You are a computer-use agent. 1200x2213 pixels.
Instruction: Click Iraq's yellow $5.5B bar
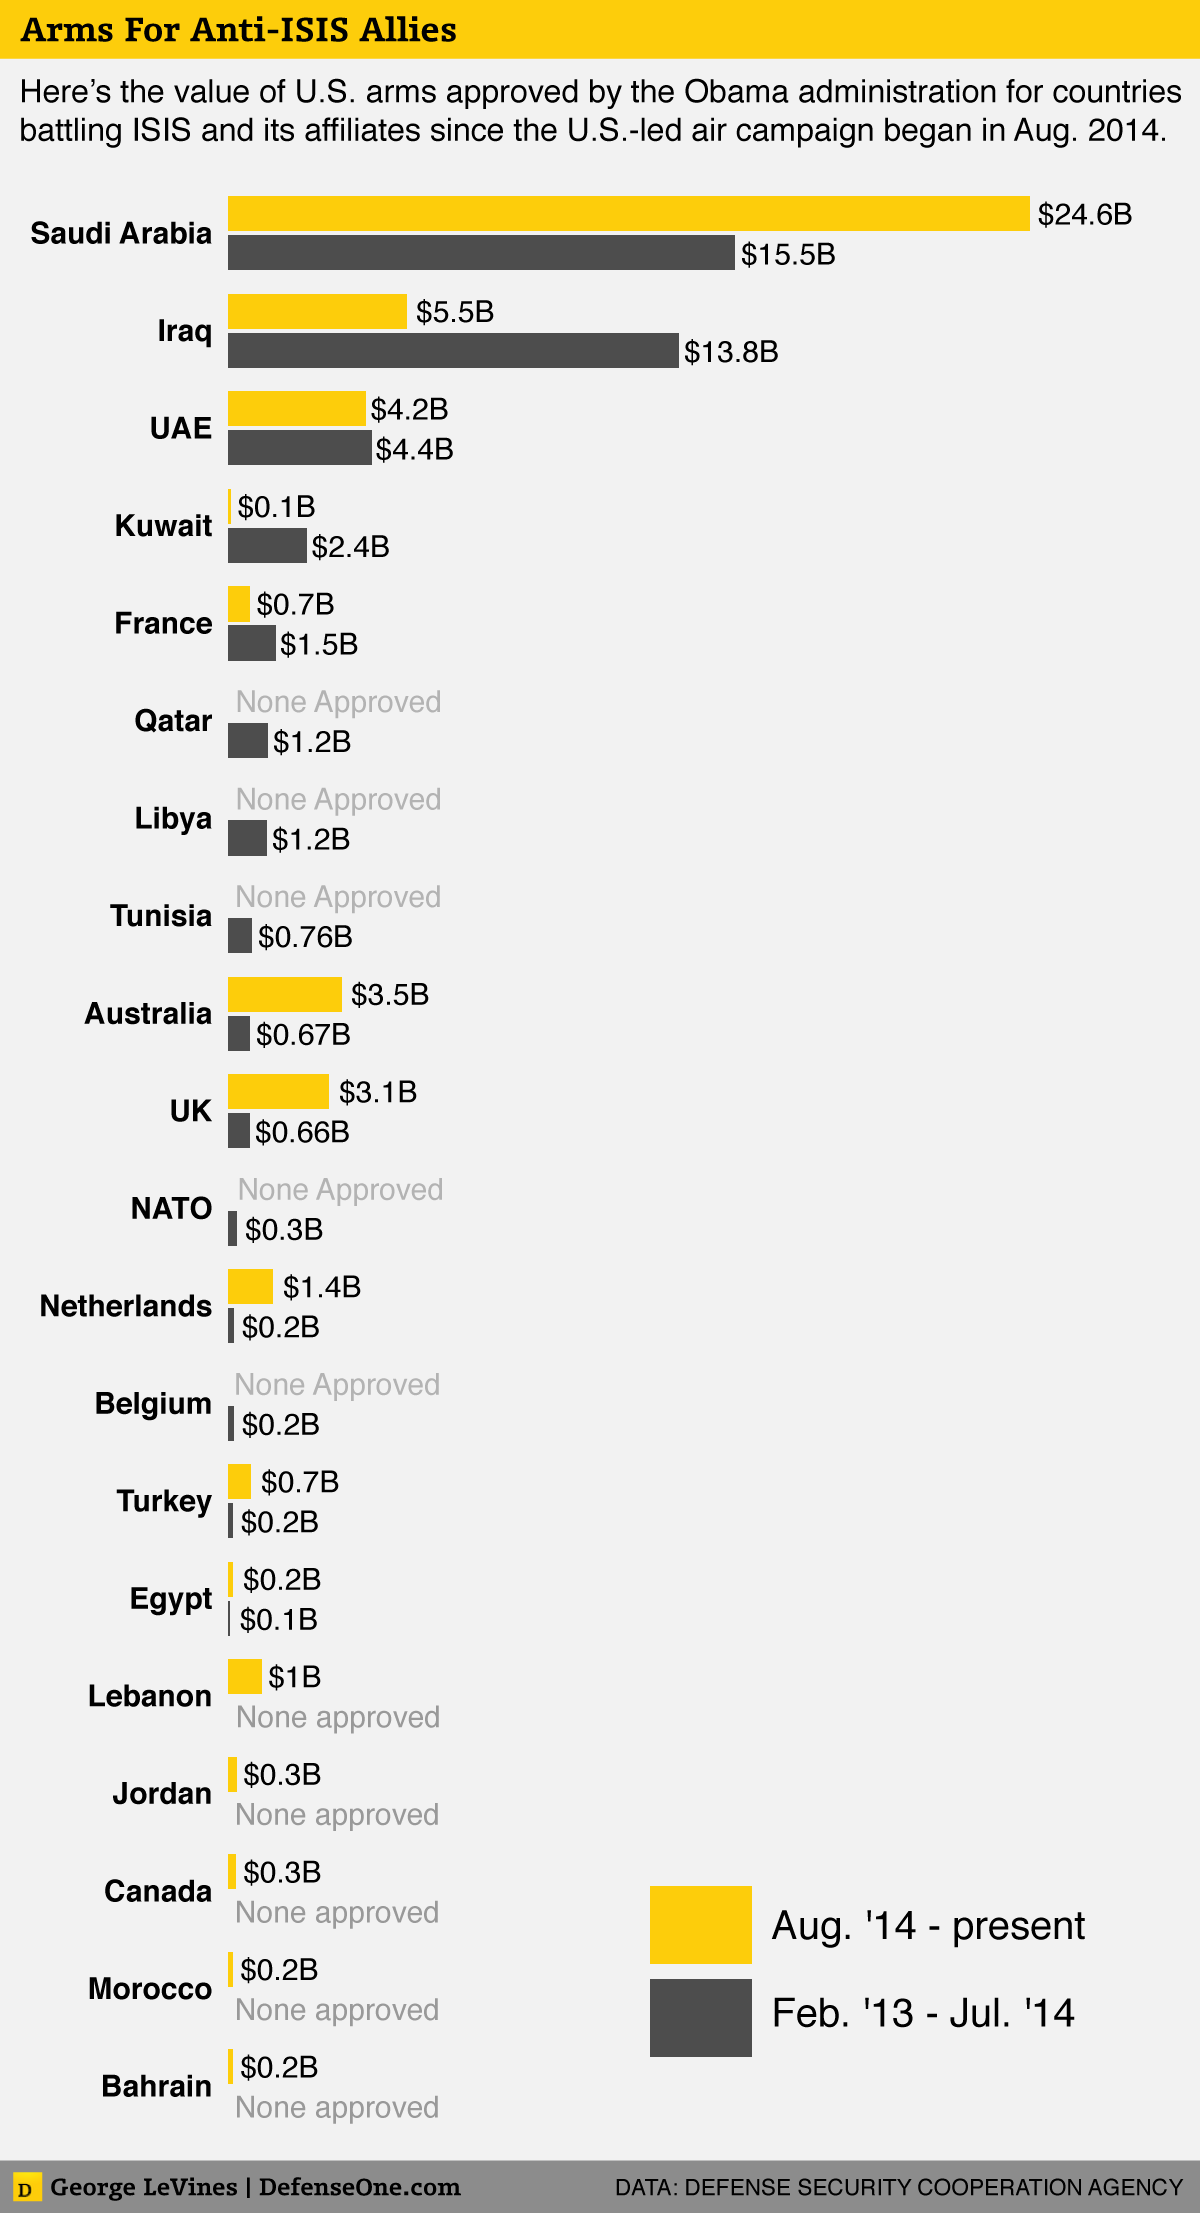point(317,311)
